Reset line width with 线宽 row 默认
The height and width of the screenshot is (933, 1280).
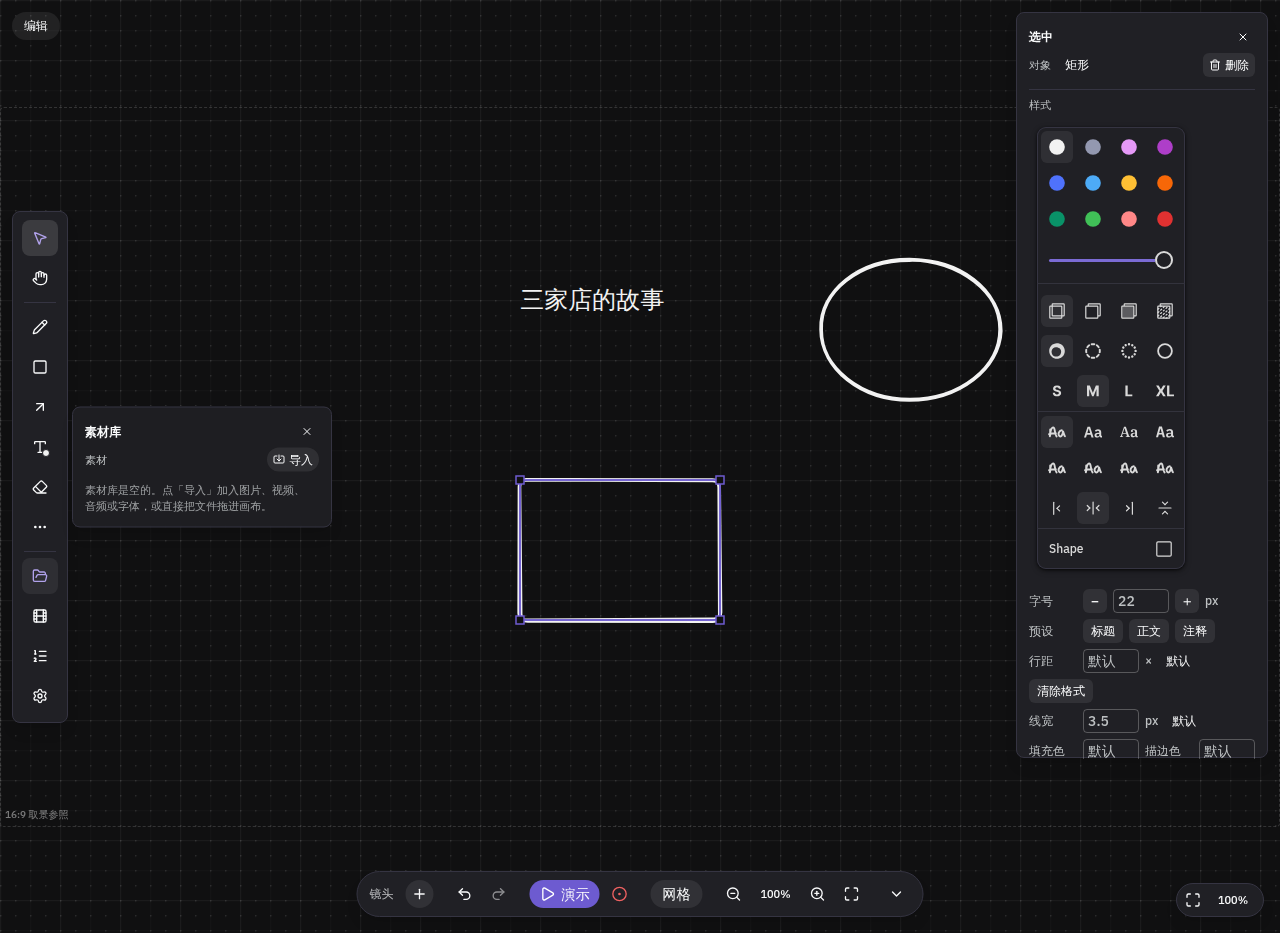[x=1184, y=721]
